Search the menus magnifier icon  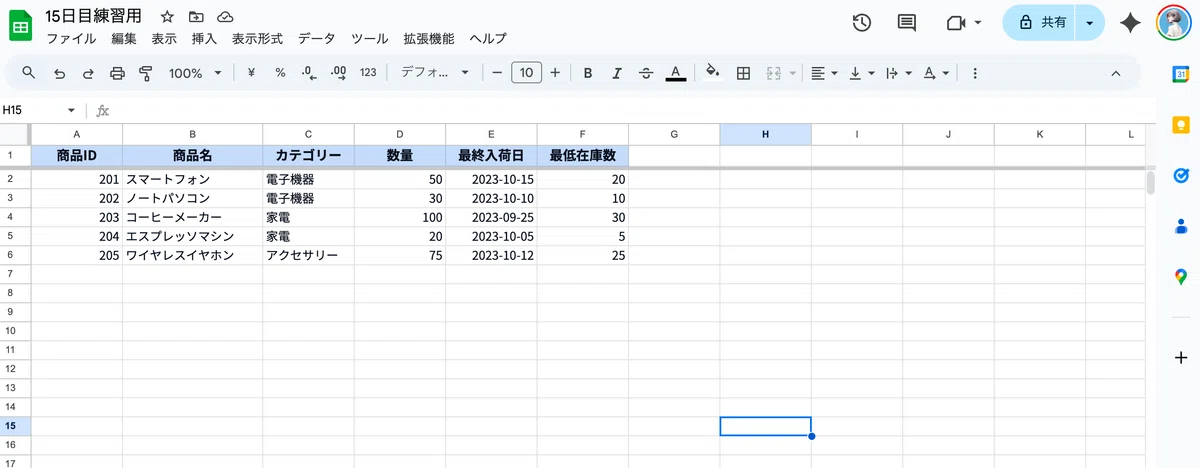coord(29,73)
